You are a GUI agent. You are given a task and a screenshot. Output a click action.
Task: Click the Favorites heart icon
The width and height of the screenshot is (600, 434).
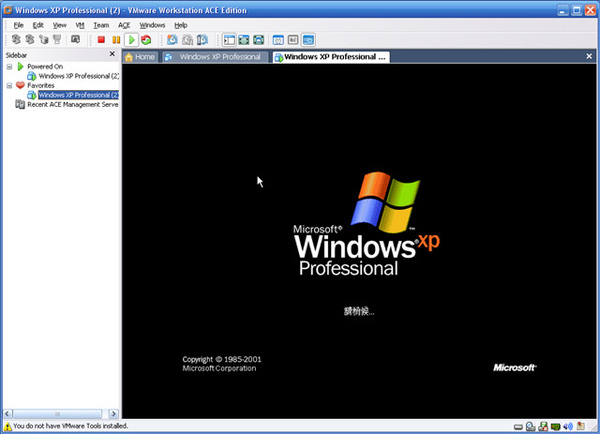(x=20, y=85)
